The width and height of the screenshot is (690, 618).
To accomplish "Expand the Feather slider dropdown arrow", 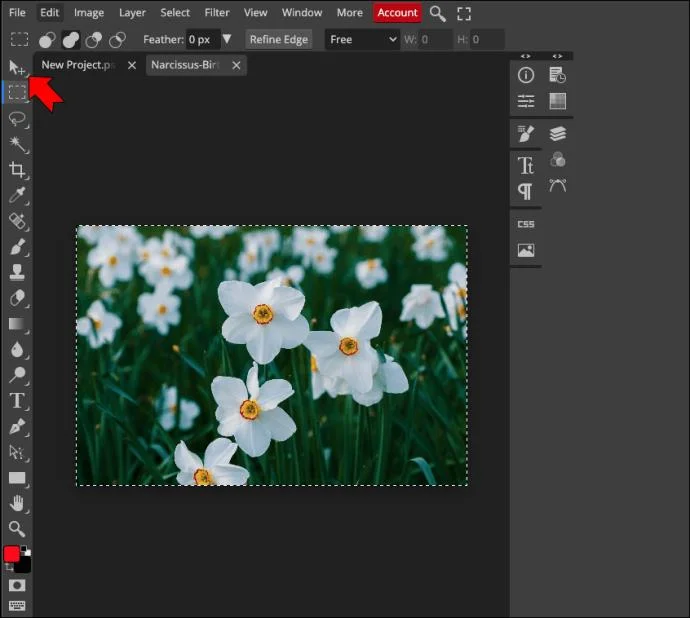I will [x=227, y=39].
